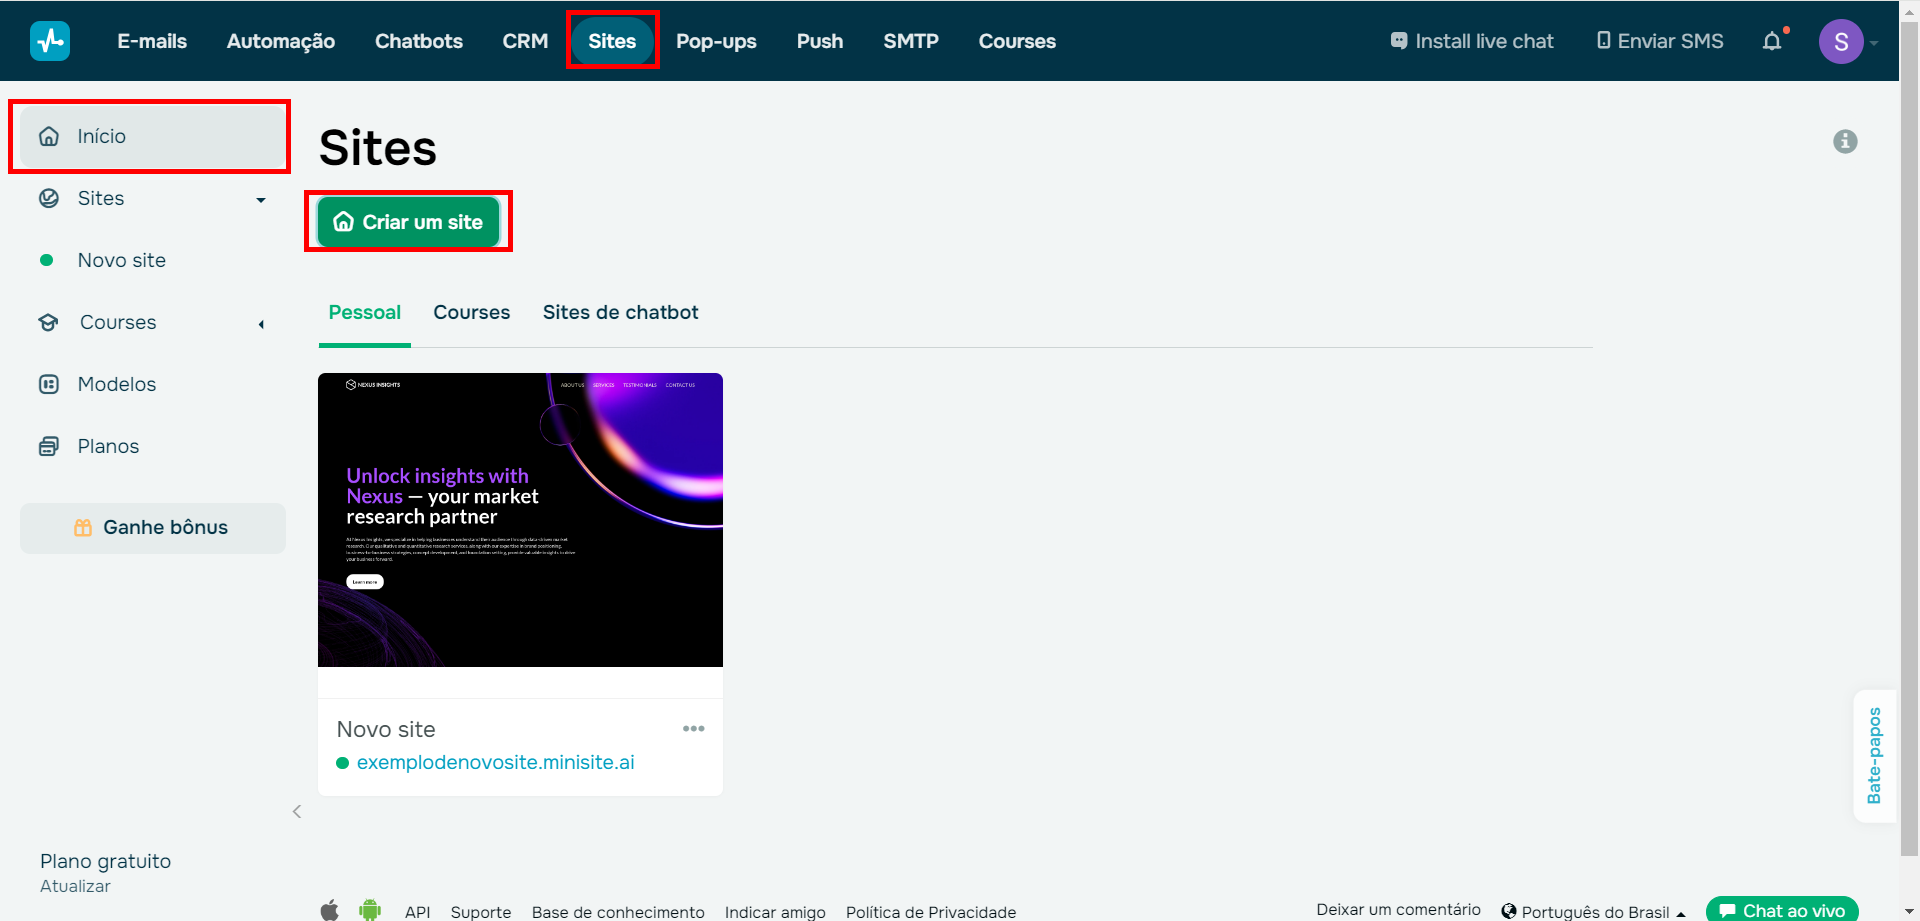This screenshot has width=1920, height=921.
Task: Open the Português do Brasil language dropdown
Action: (1594, 911)
